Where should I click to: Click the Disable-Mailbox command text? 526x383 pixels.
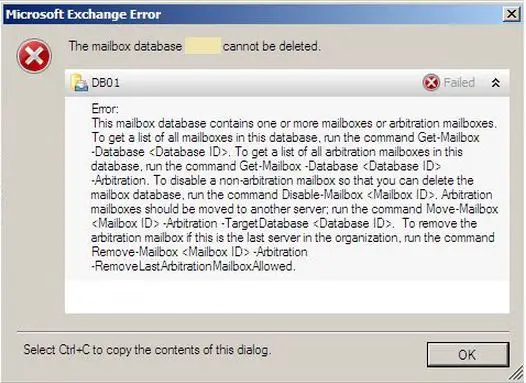322,195
